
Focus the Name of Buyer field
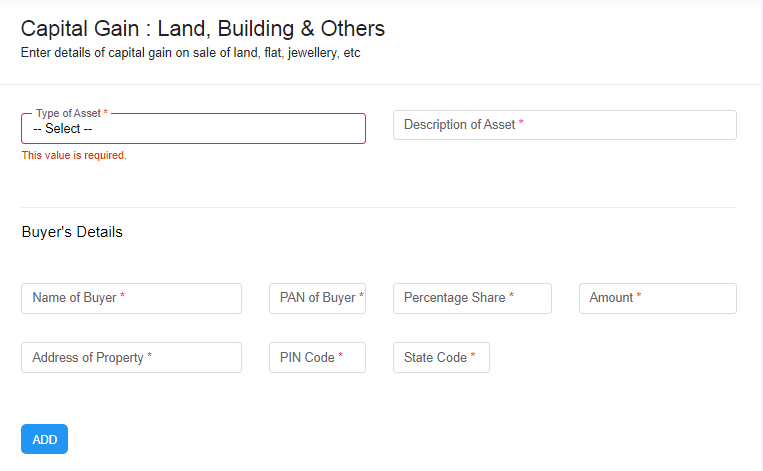tap(131, 298)
